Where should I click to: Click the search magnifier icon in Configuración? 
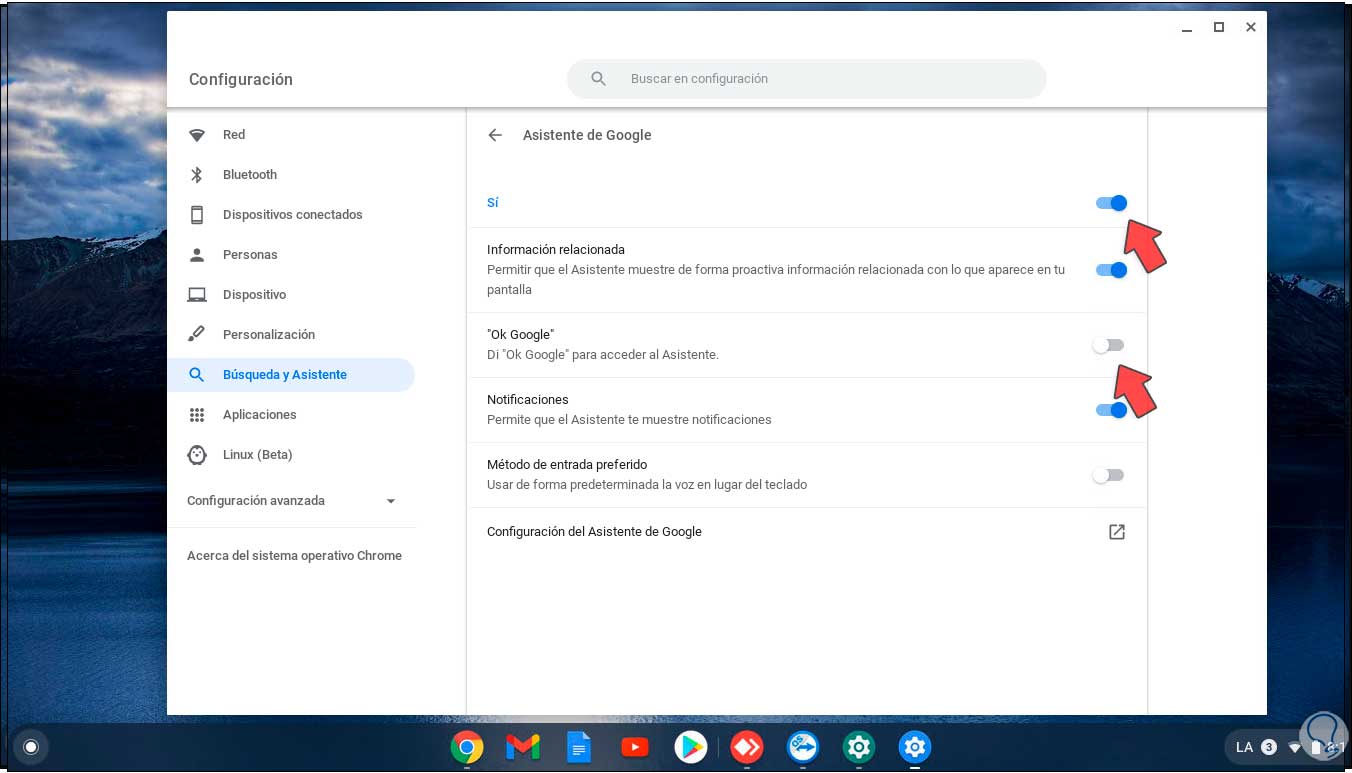coord(598,79)
